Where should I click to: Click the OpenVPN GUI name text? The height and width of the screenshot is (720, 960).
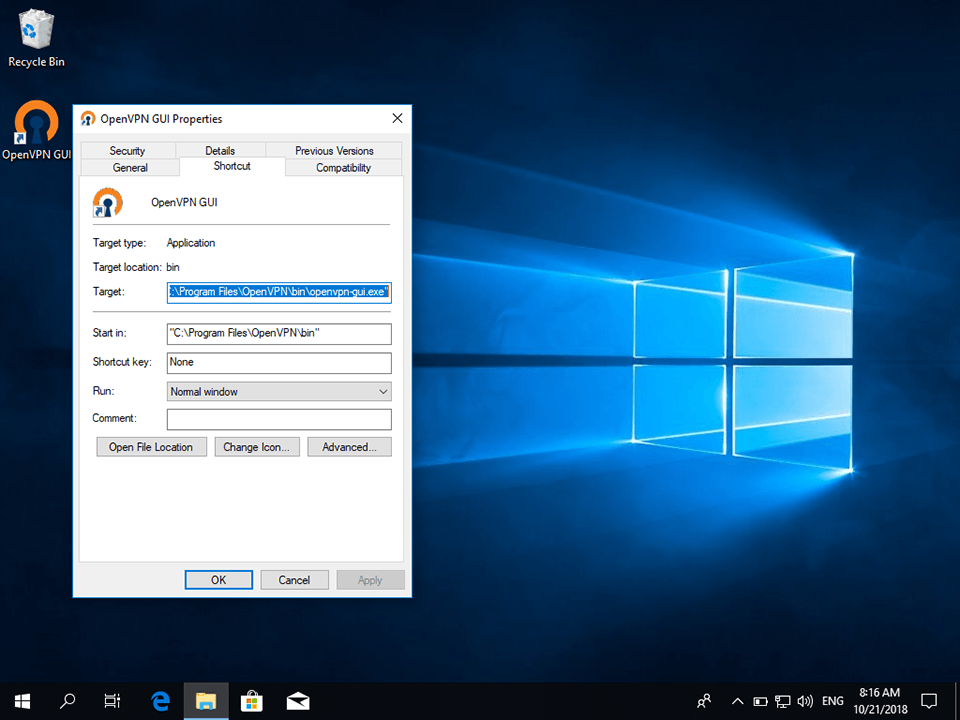[x=184, y=202]
